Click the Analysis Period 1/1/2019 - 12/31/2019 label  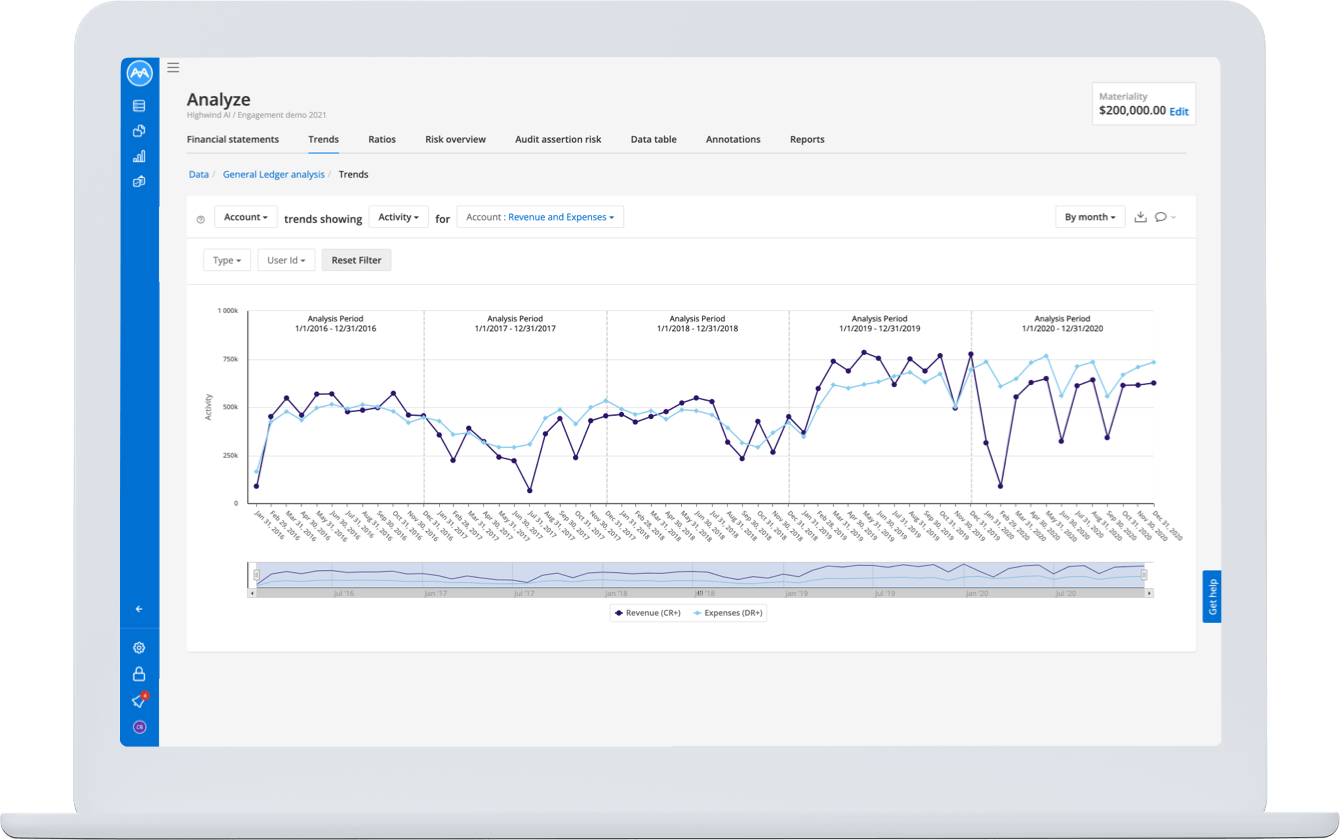click(x=880, y=323)
